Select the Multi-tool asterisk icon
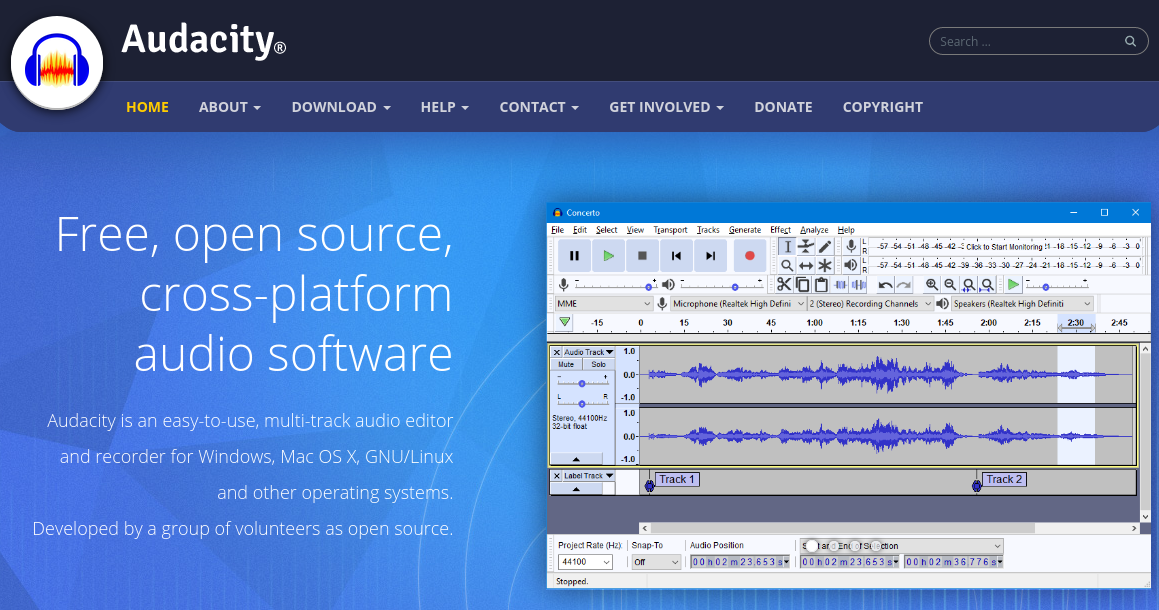The height and width of the screenshot is (610, 1159). [x=825, y=265]
